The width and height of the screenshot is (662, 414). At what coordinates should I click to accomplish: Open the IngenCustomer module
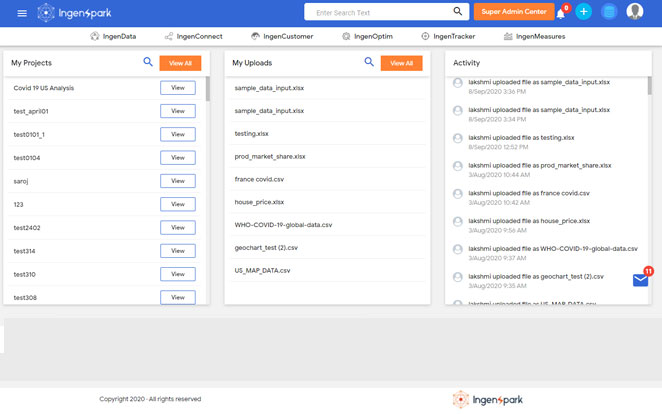(282, 36)
